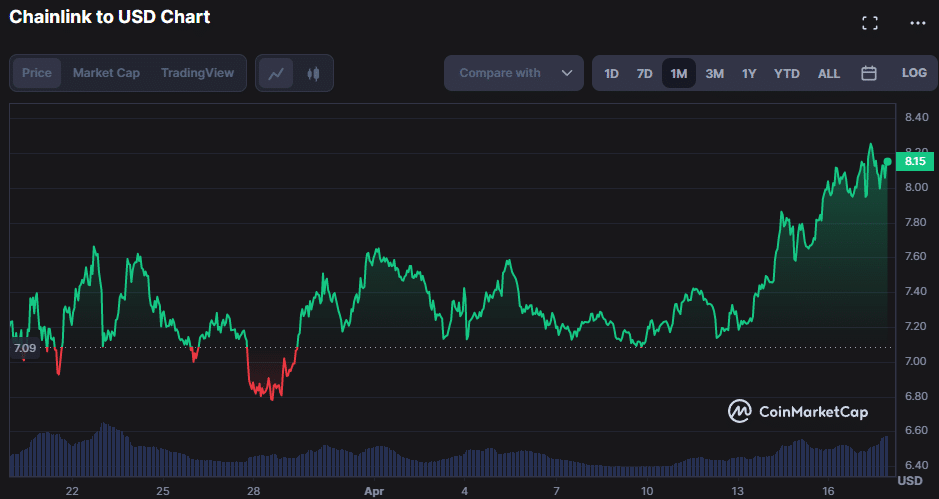Viewport: 939px width, 499px height.
Task: Click the 16 date label on the axis
Action: click(x=829, y=491)
